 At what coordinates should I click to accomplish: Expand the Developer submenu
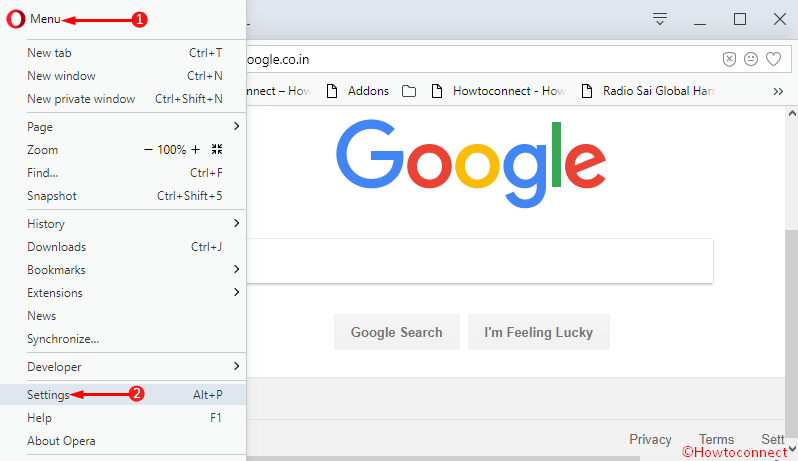click(237, 366)
